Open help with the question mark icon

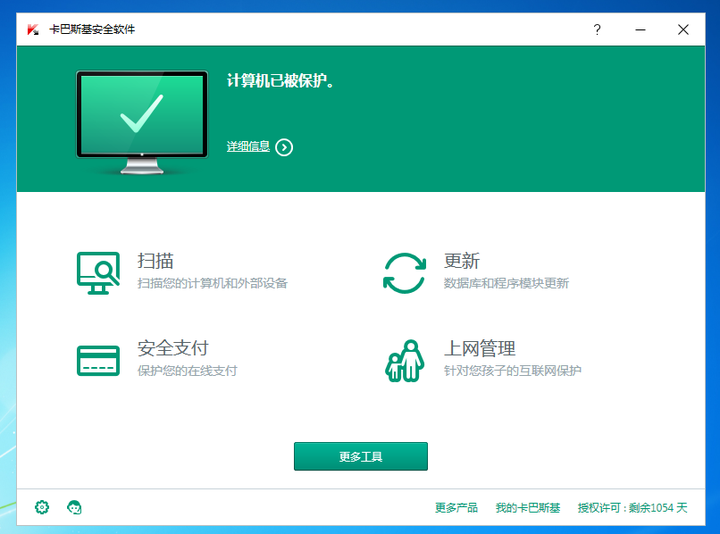tap(596, 29)
